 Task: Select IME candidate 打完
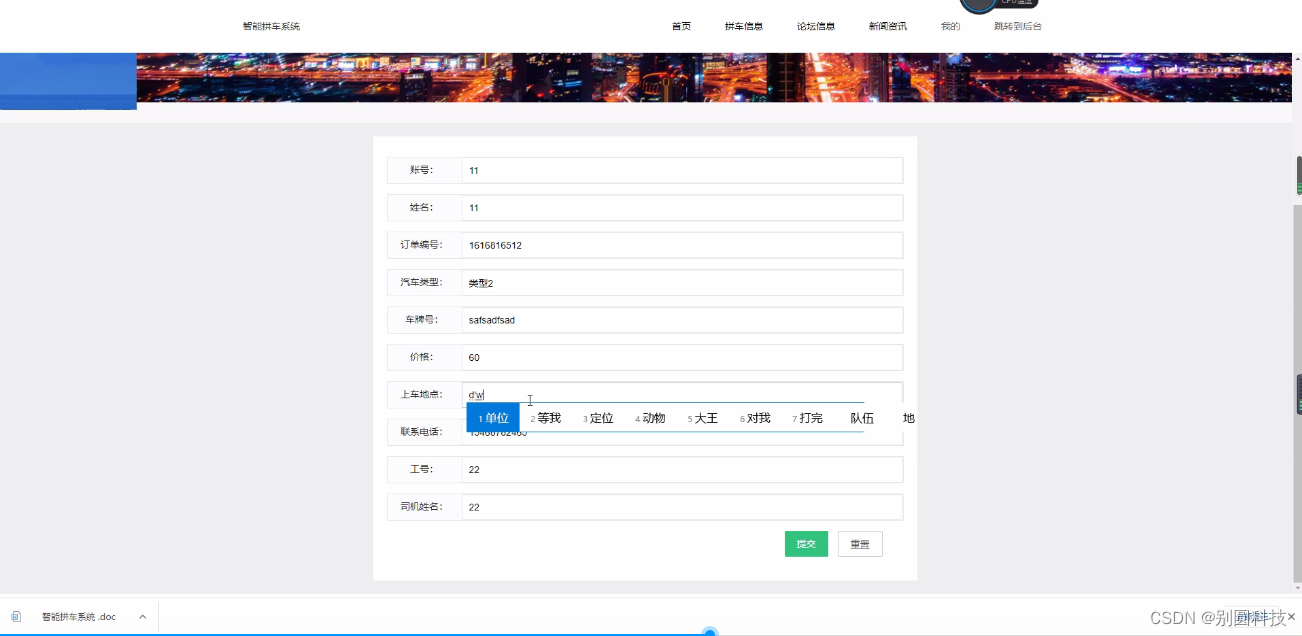click(x=807, y=418)
